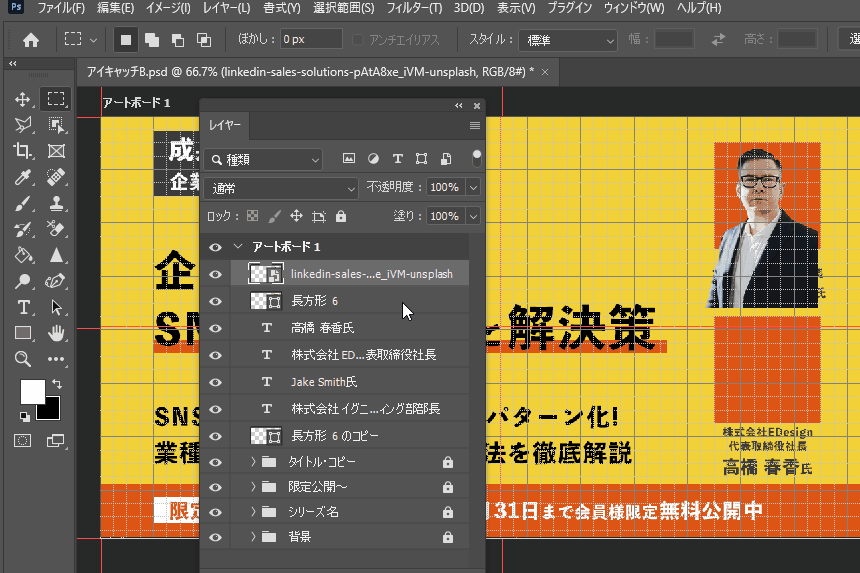Screen dimensions: 860x573
Task: Collapse the アートボード 1 group
Action: (x=238, y=247)
